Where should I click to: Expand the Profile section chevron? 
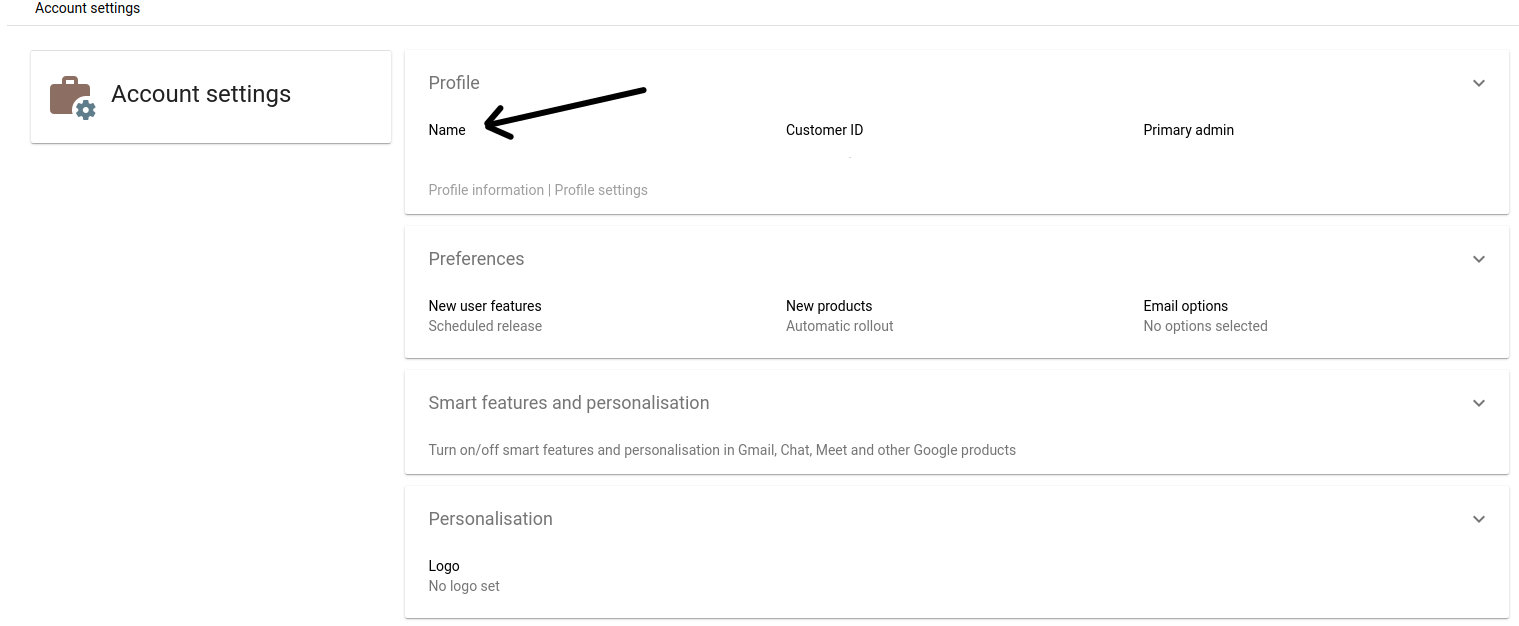(1479, 83)
